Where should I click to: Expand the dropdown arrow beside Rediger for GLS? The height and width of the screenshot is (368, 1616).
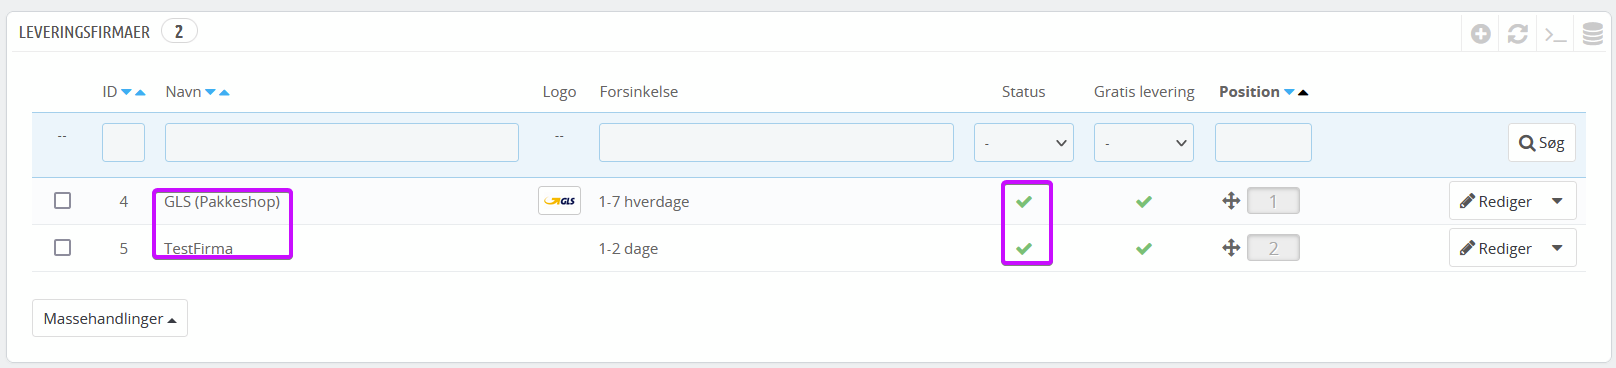tap(1557, 201)
